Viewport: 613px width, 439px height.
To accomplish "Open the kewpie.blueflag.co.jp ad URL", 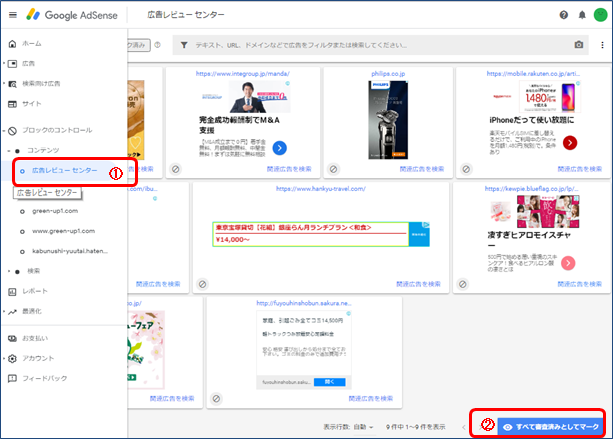I will [532, 188].
